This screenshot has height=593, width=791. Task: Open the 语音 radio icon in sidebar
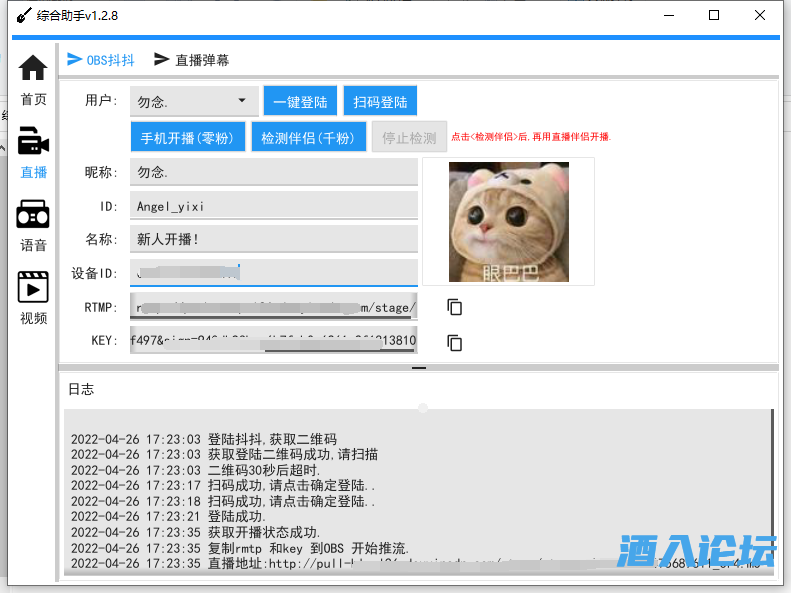tap(33, 214)
